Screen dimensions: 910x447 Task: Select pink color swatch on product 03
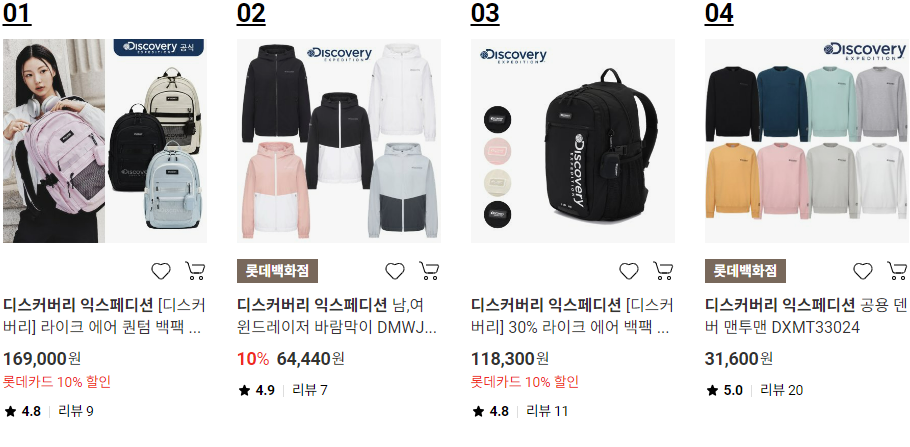tap(497, 152)
